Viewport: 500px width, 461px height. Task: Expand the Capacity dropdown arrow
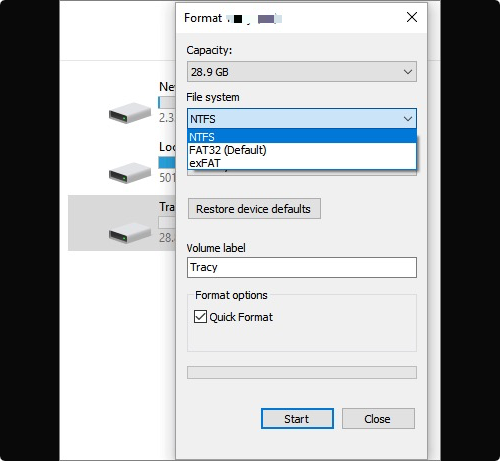pos(408,72)
